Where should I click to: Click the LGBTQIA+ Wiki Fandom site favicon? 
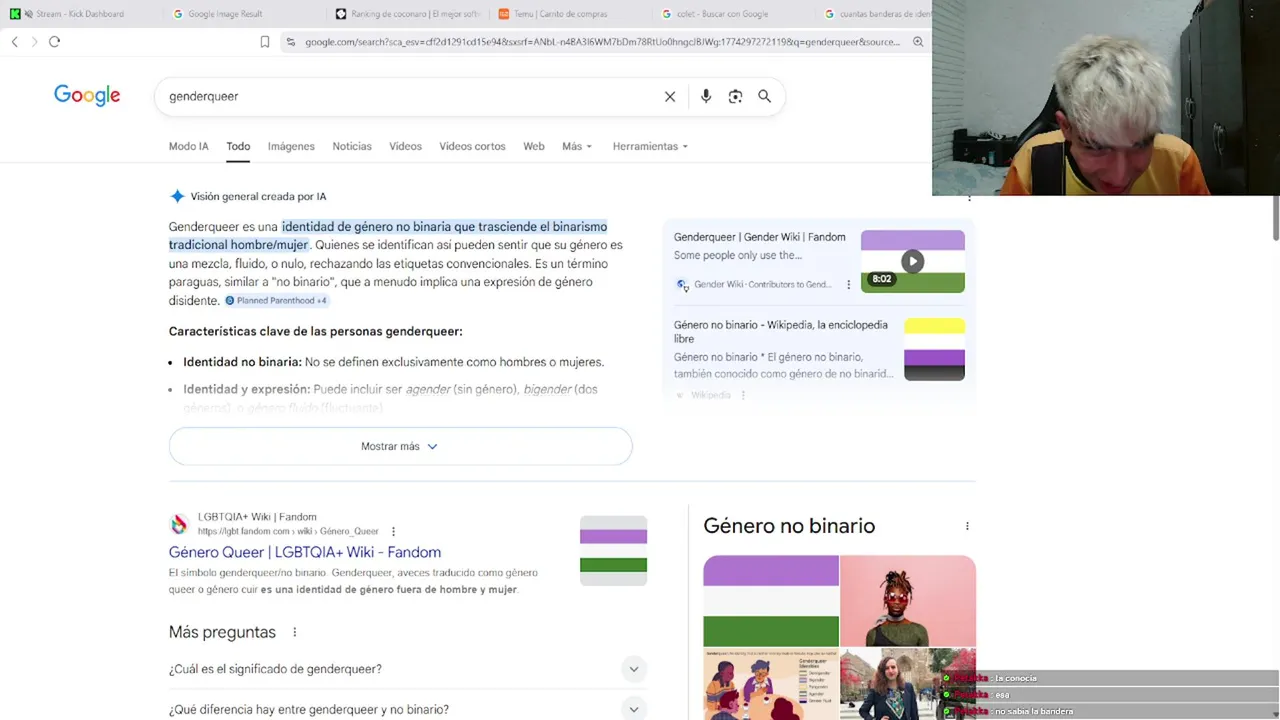tap(179, 525)
